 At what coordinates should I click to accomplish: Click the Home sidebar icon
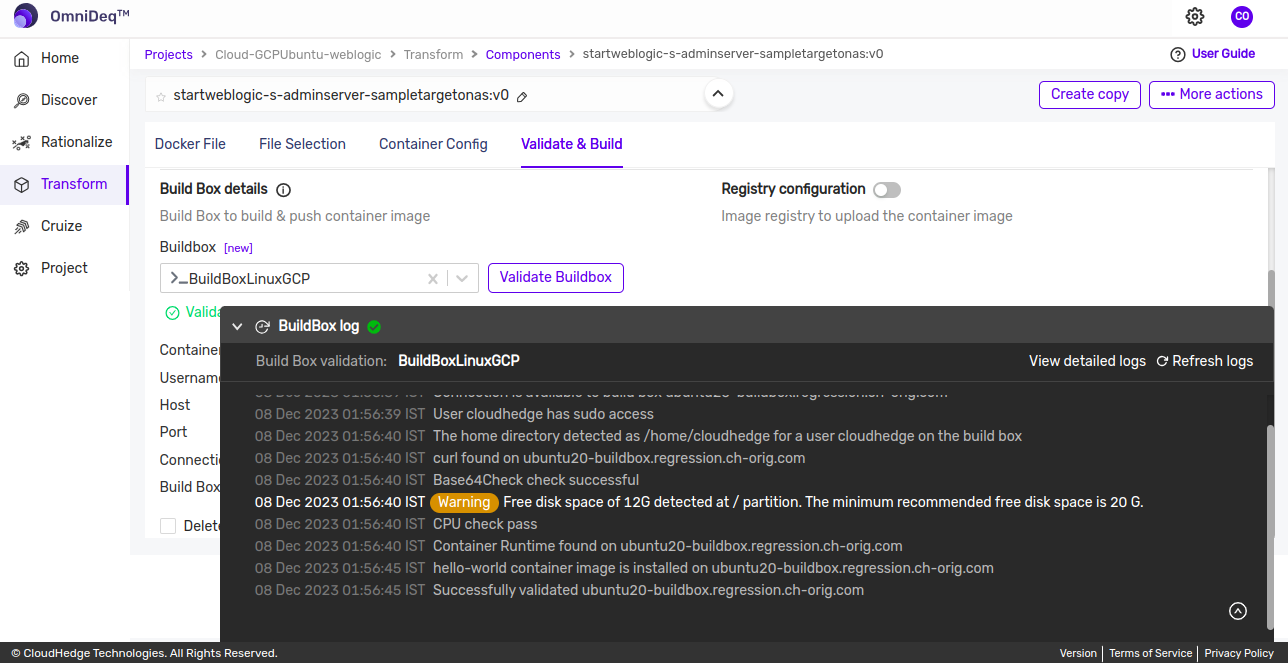(21, 59)
